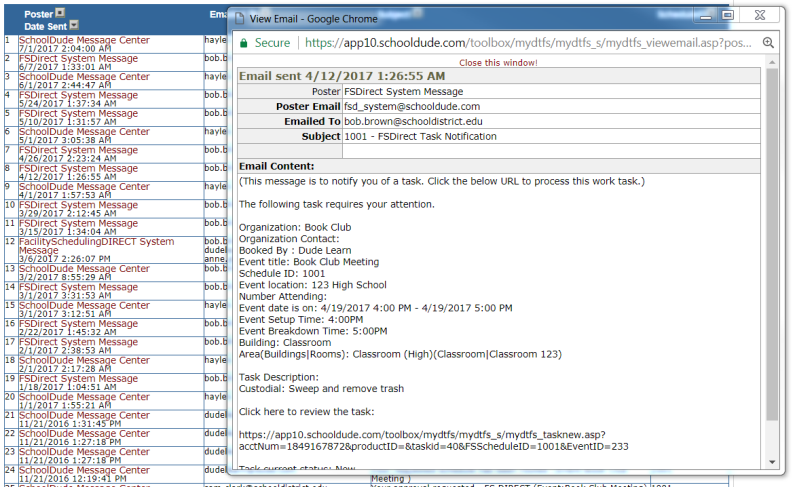The height and width of the screenshot is (487, 795).
Task: Click the green Secure padlock icon
Action: [x=243, y=43]
